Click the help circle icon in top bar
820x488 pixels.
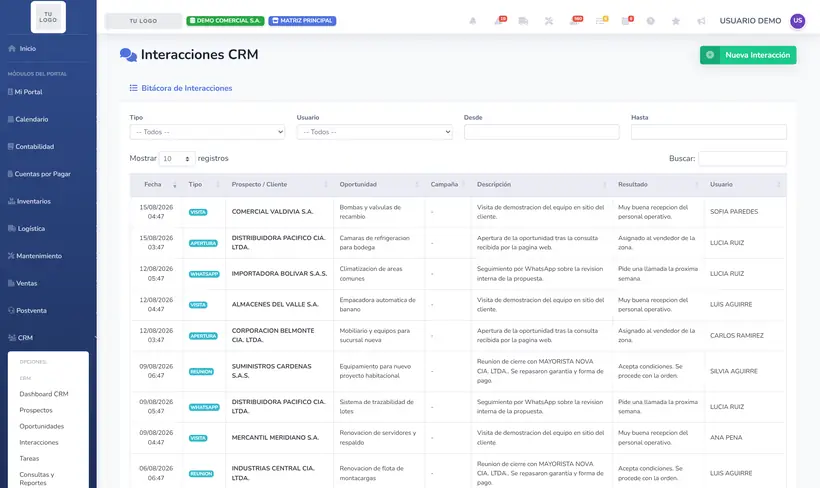651,21
